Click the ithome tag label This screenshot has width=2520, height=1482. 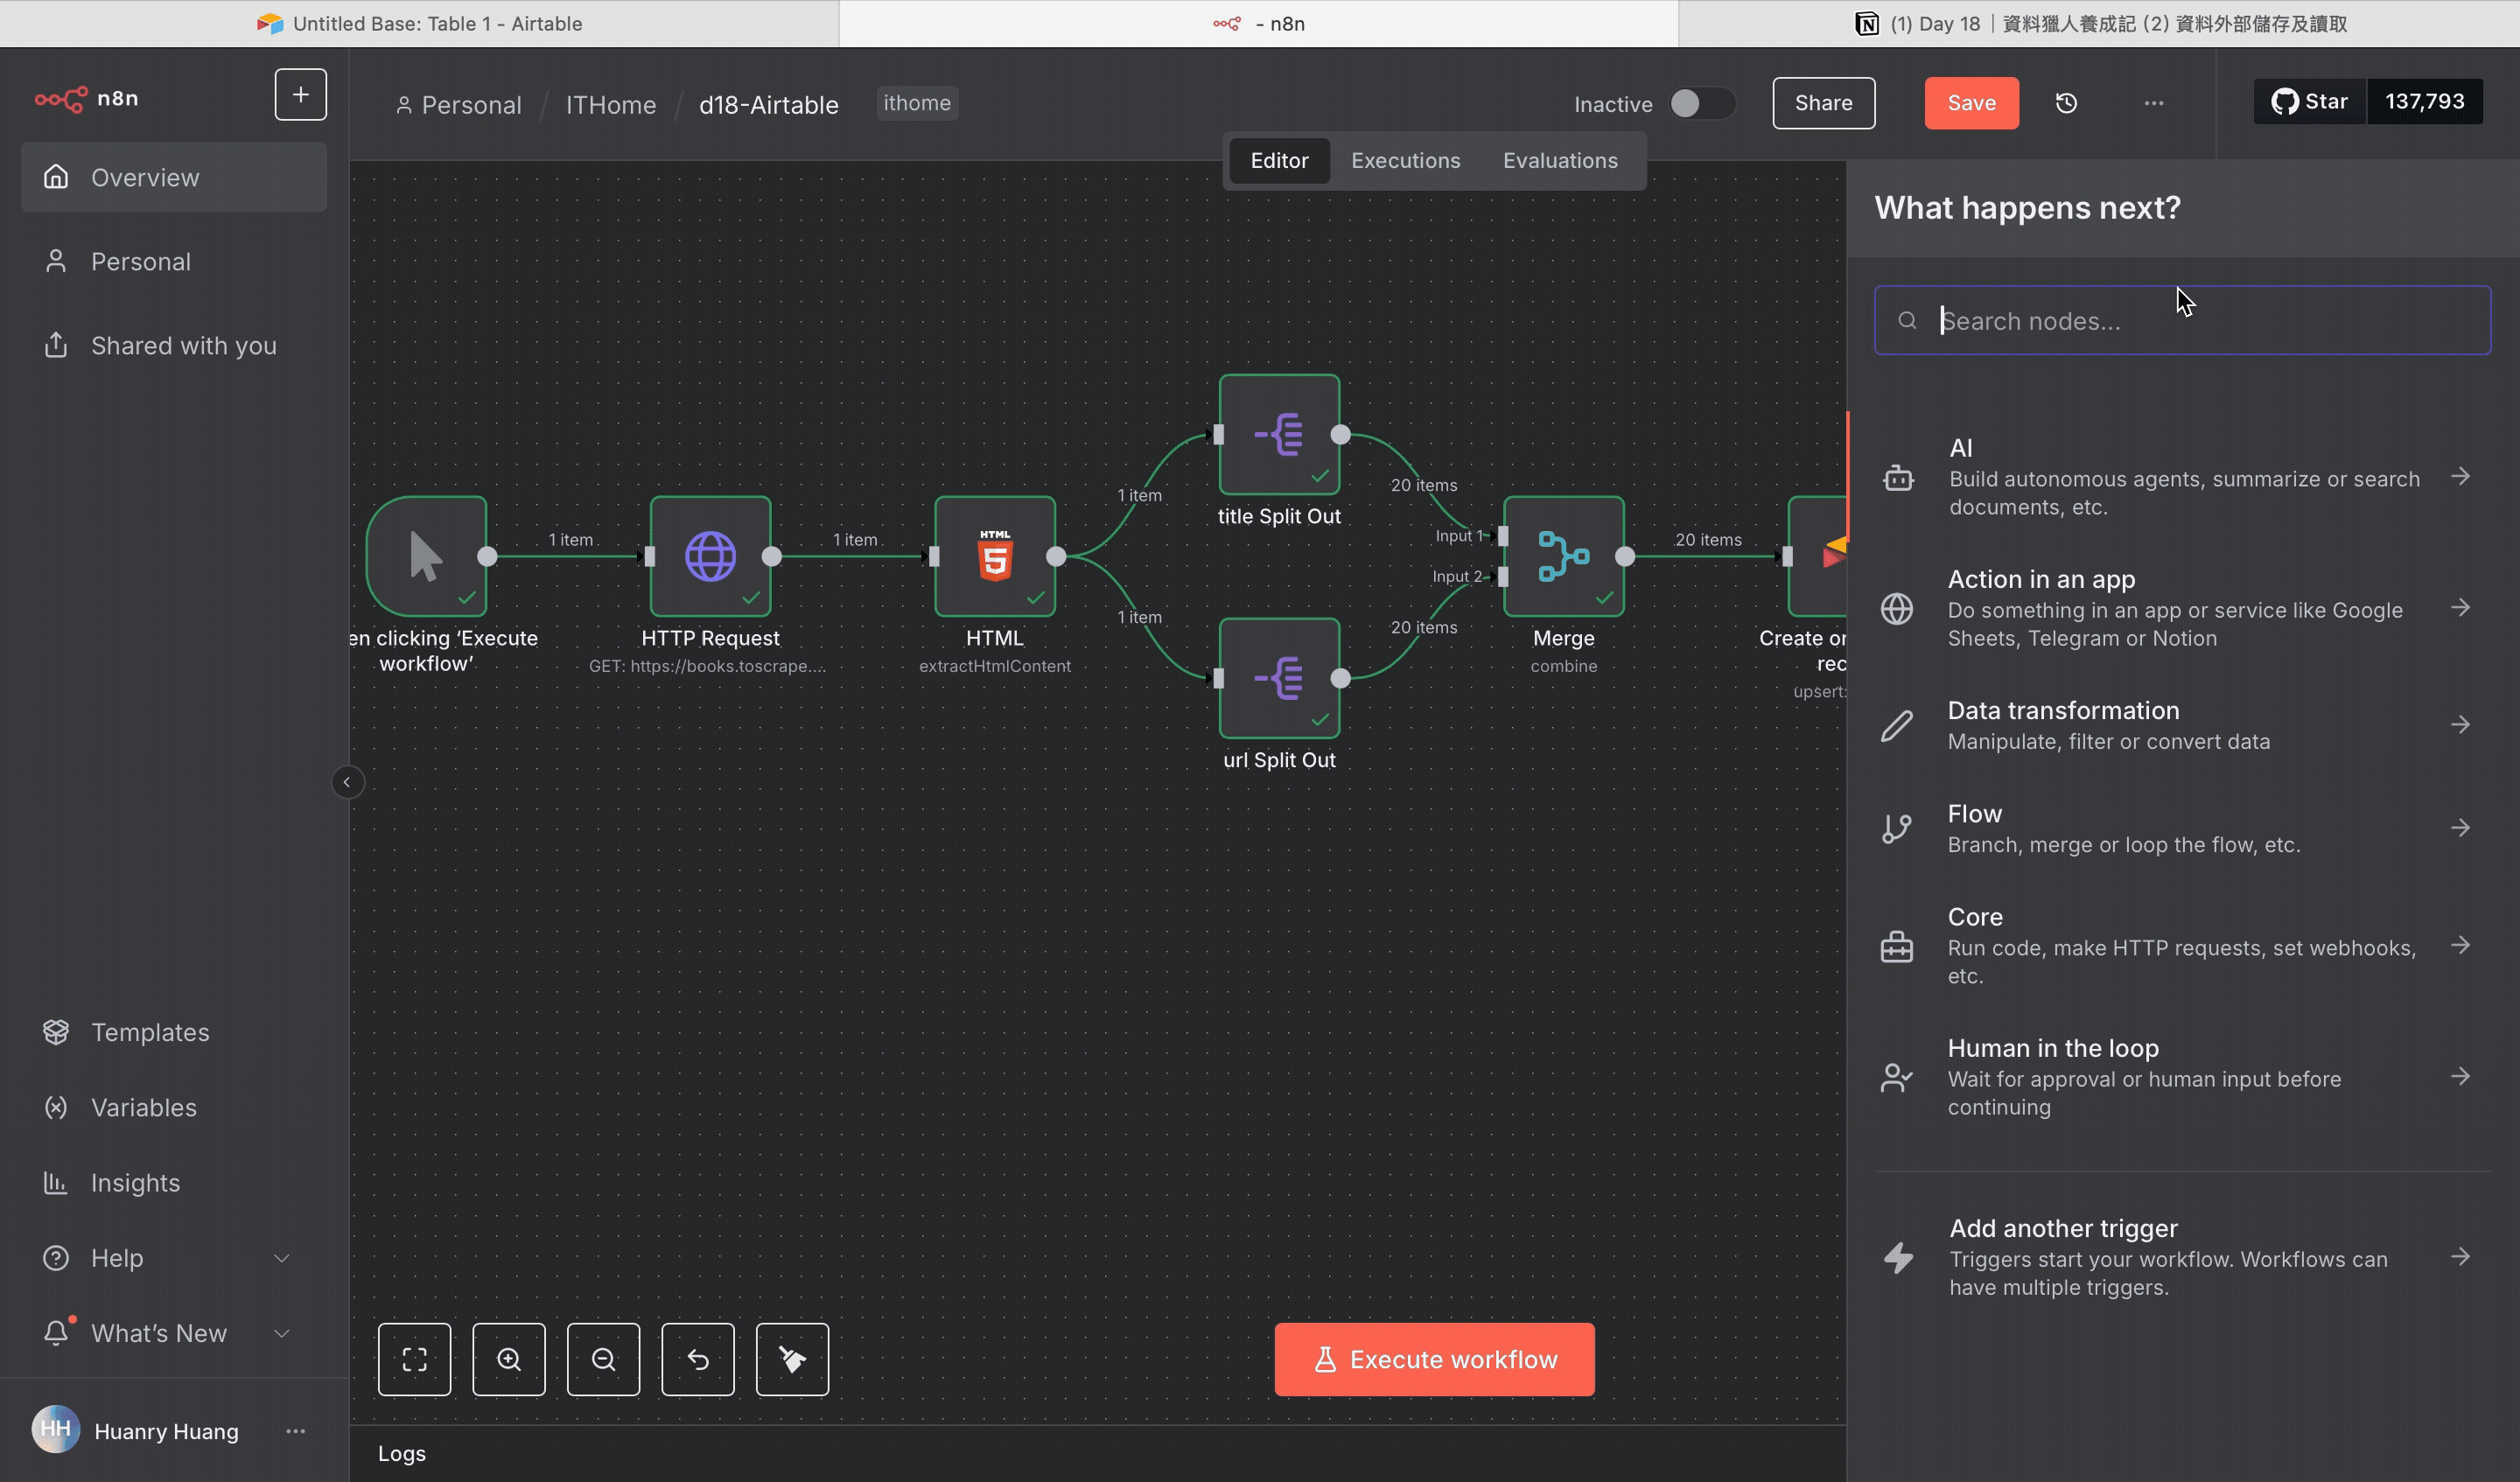(x=917, y=103)
